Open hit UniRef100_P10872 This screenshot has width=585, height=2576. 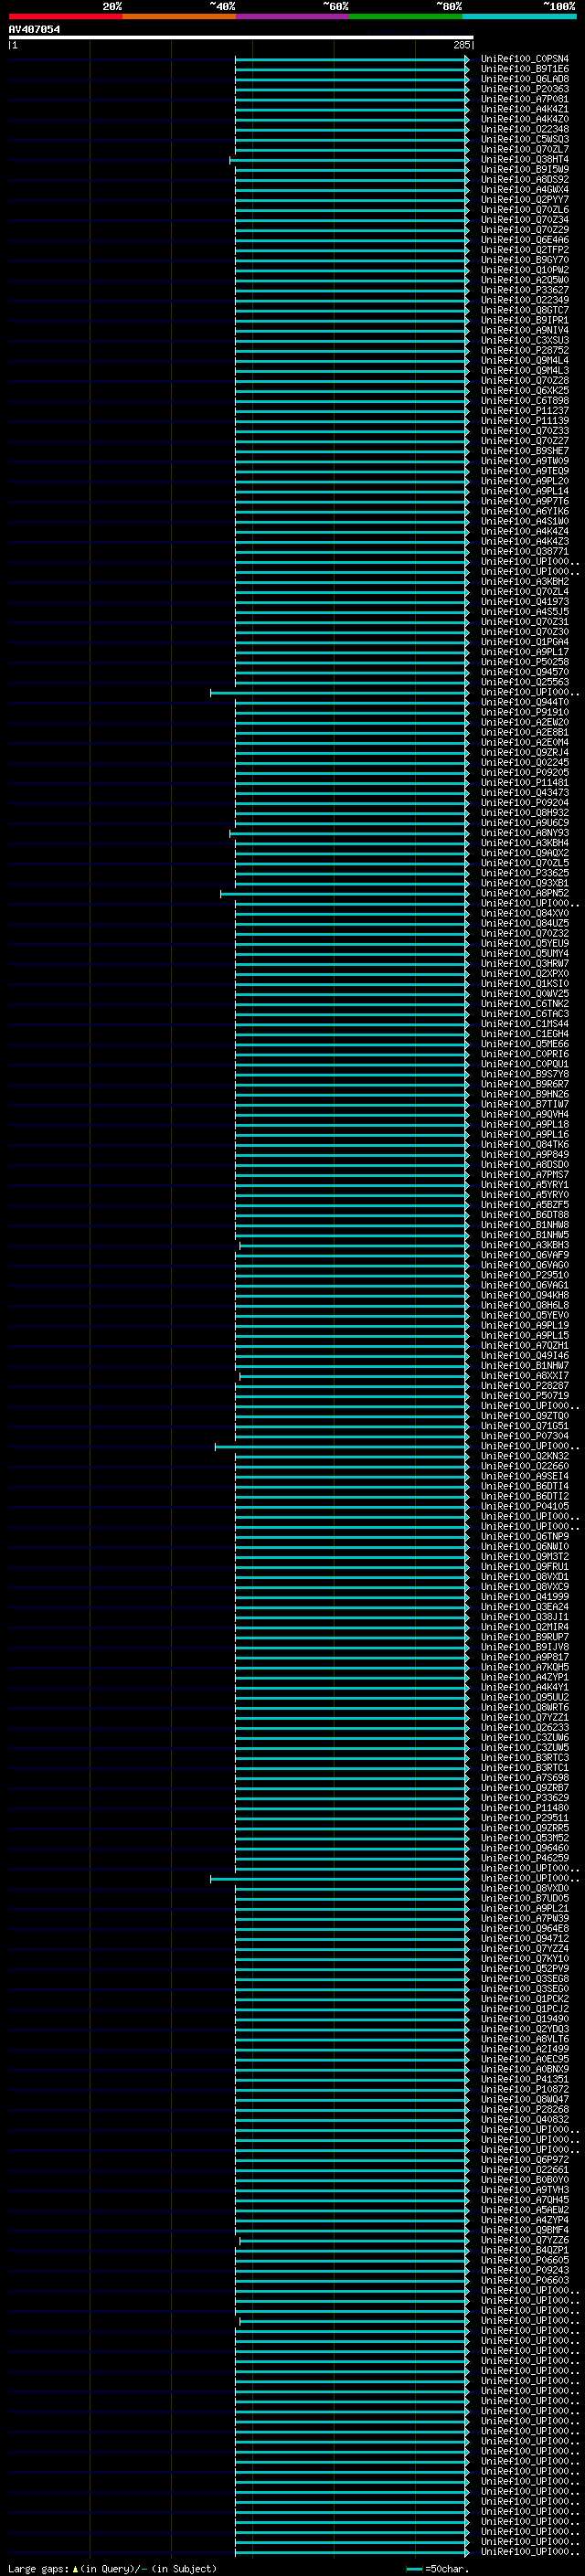point(525,2089)
